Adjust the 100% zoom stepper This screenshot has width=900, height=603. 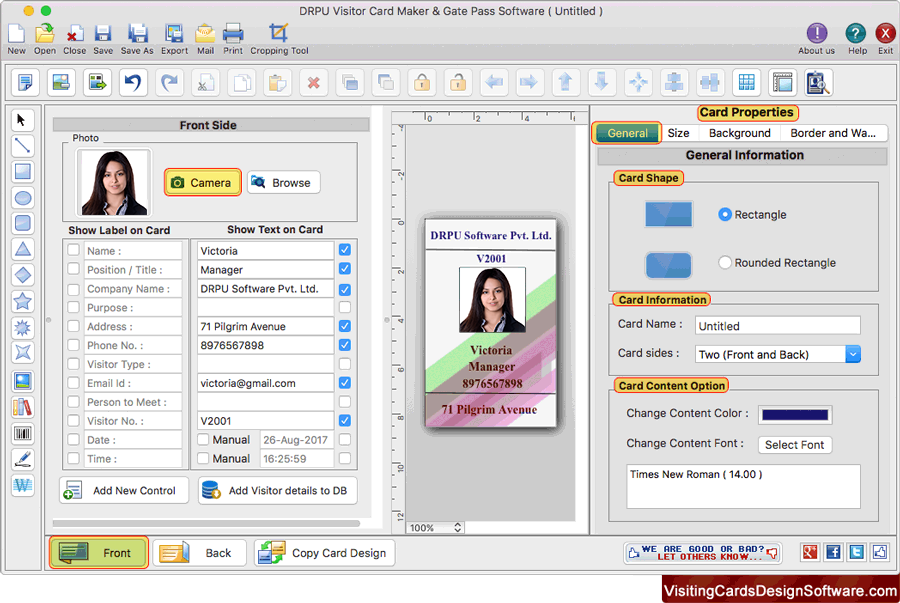457,527
